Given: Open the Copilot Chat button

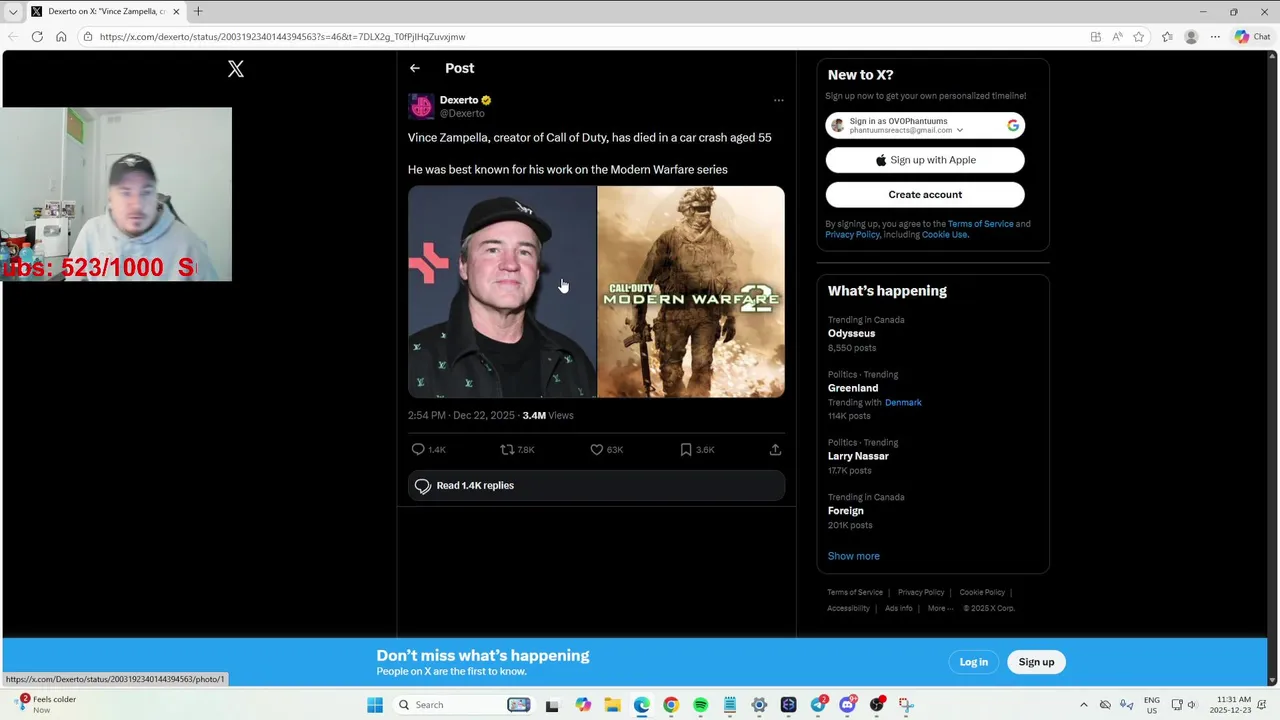Looking at the screenshot, I should coord(1253,37).
